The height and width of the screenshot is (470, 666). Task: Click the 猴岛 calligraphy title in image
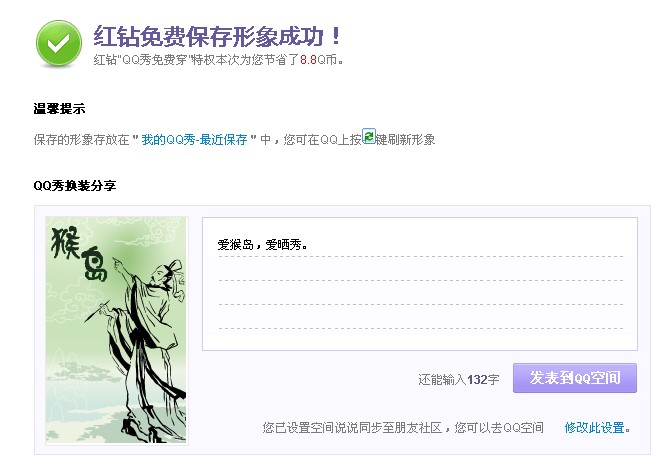click(79, 253)
